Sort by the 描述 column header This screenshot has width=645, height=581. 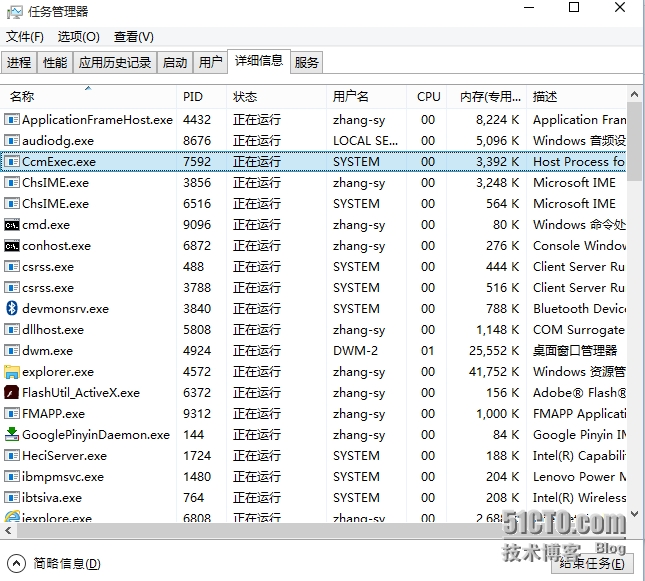[x=577, y=97]
